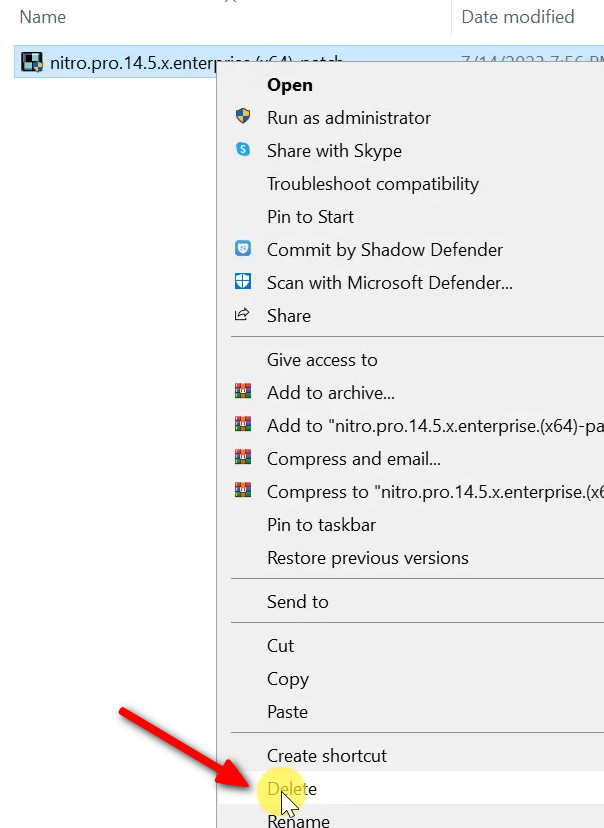The width and height of the screenshot is (604, 828).
Task: Click the Skype icon in context menu
Action: pyautogui.click(x=243, y=150)
